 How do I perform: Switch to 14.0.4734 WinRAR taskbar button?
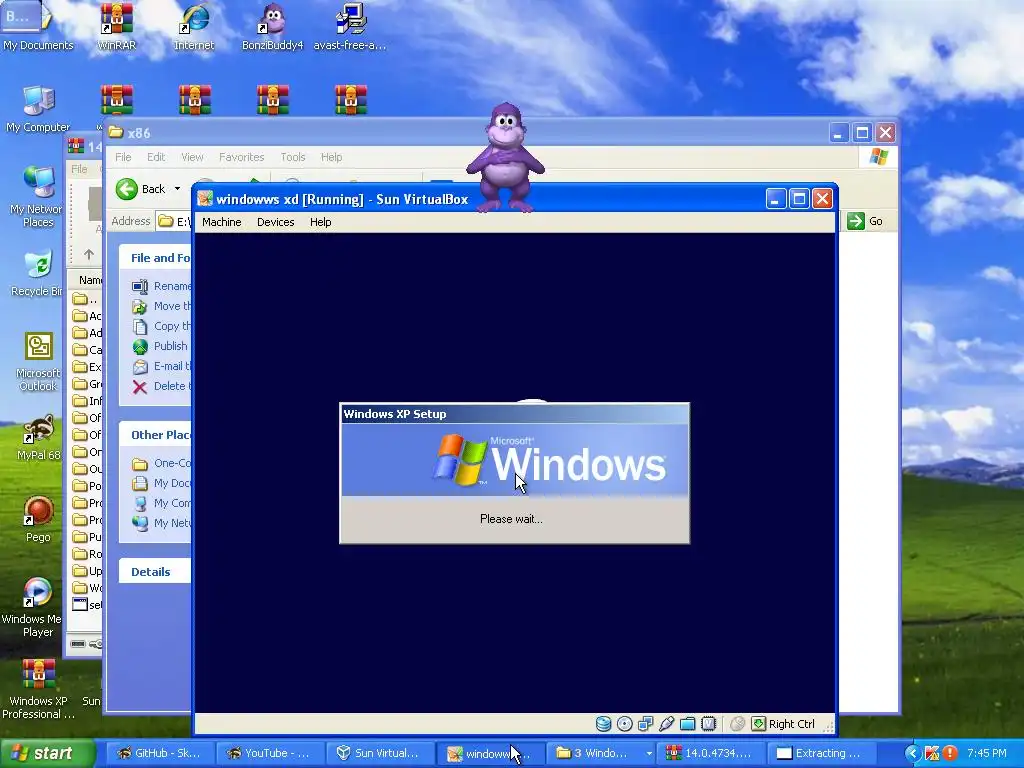[x=711, y=753]
